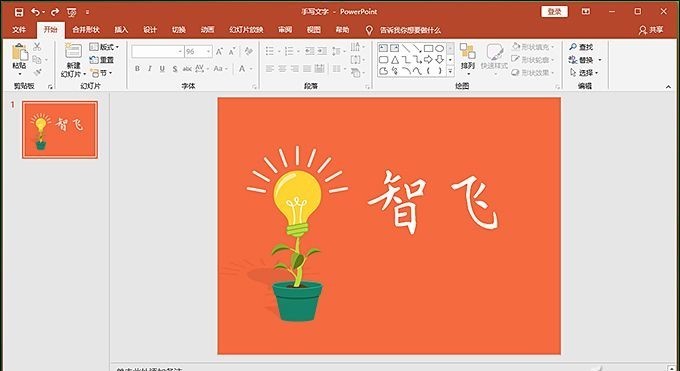Screen dimensions: 680x371
Task: Open character spacing AV dropdown
Action: 202,69
